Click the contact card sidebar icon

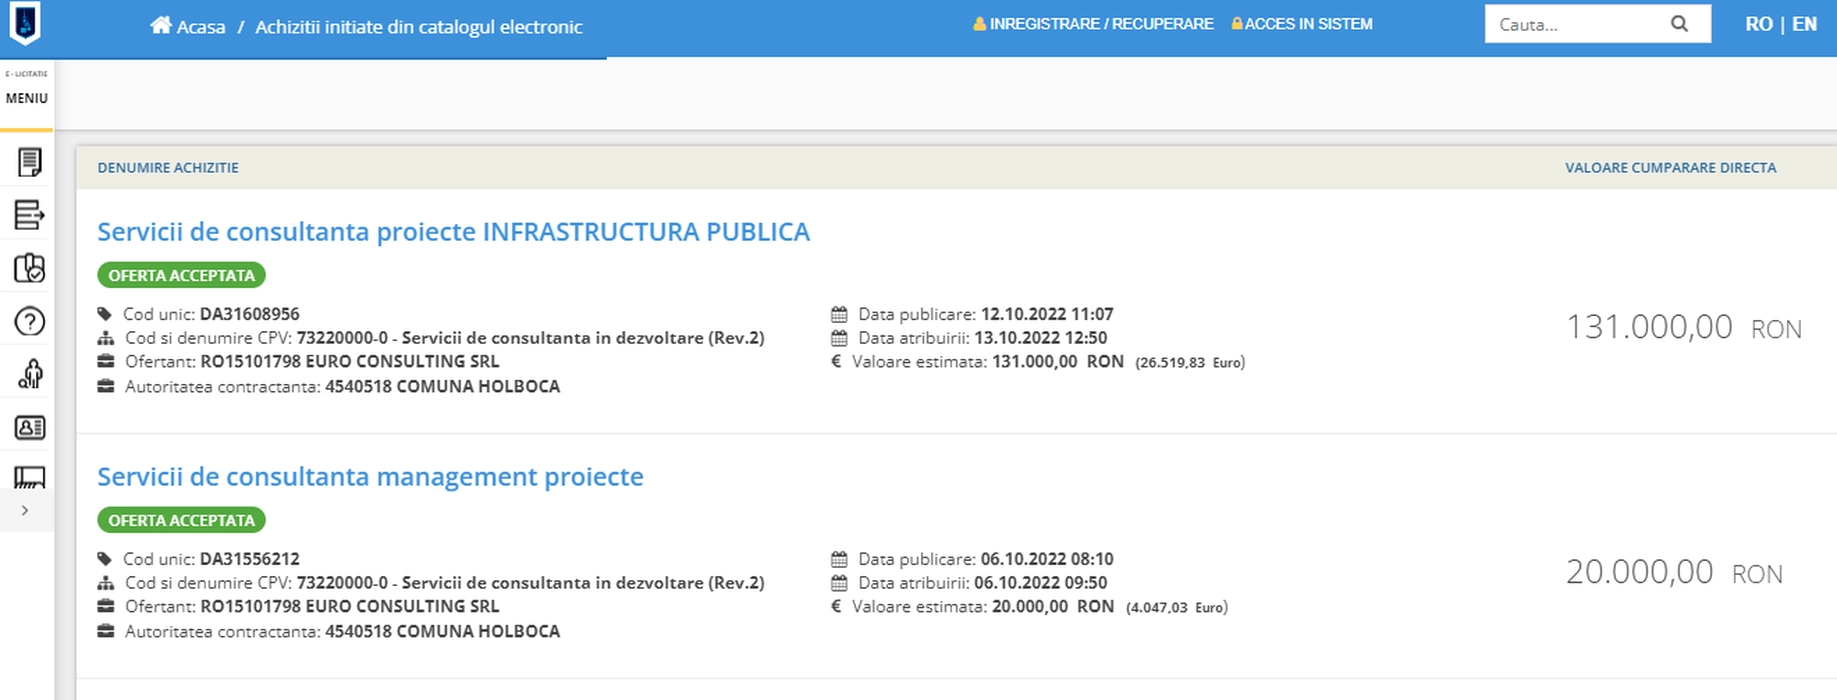[30, 427]
